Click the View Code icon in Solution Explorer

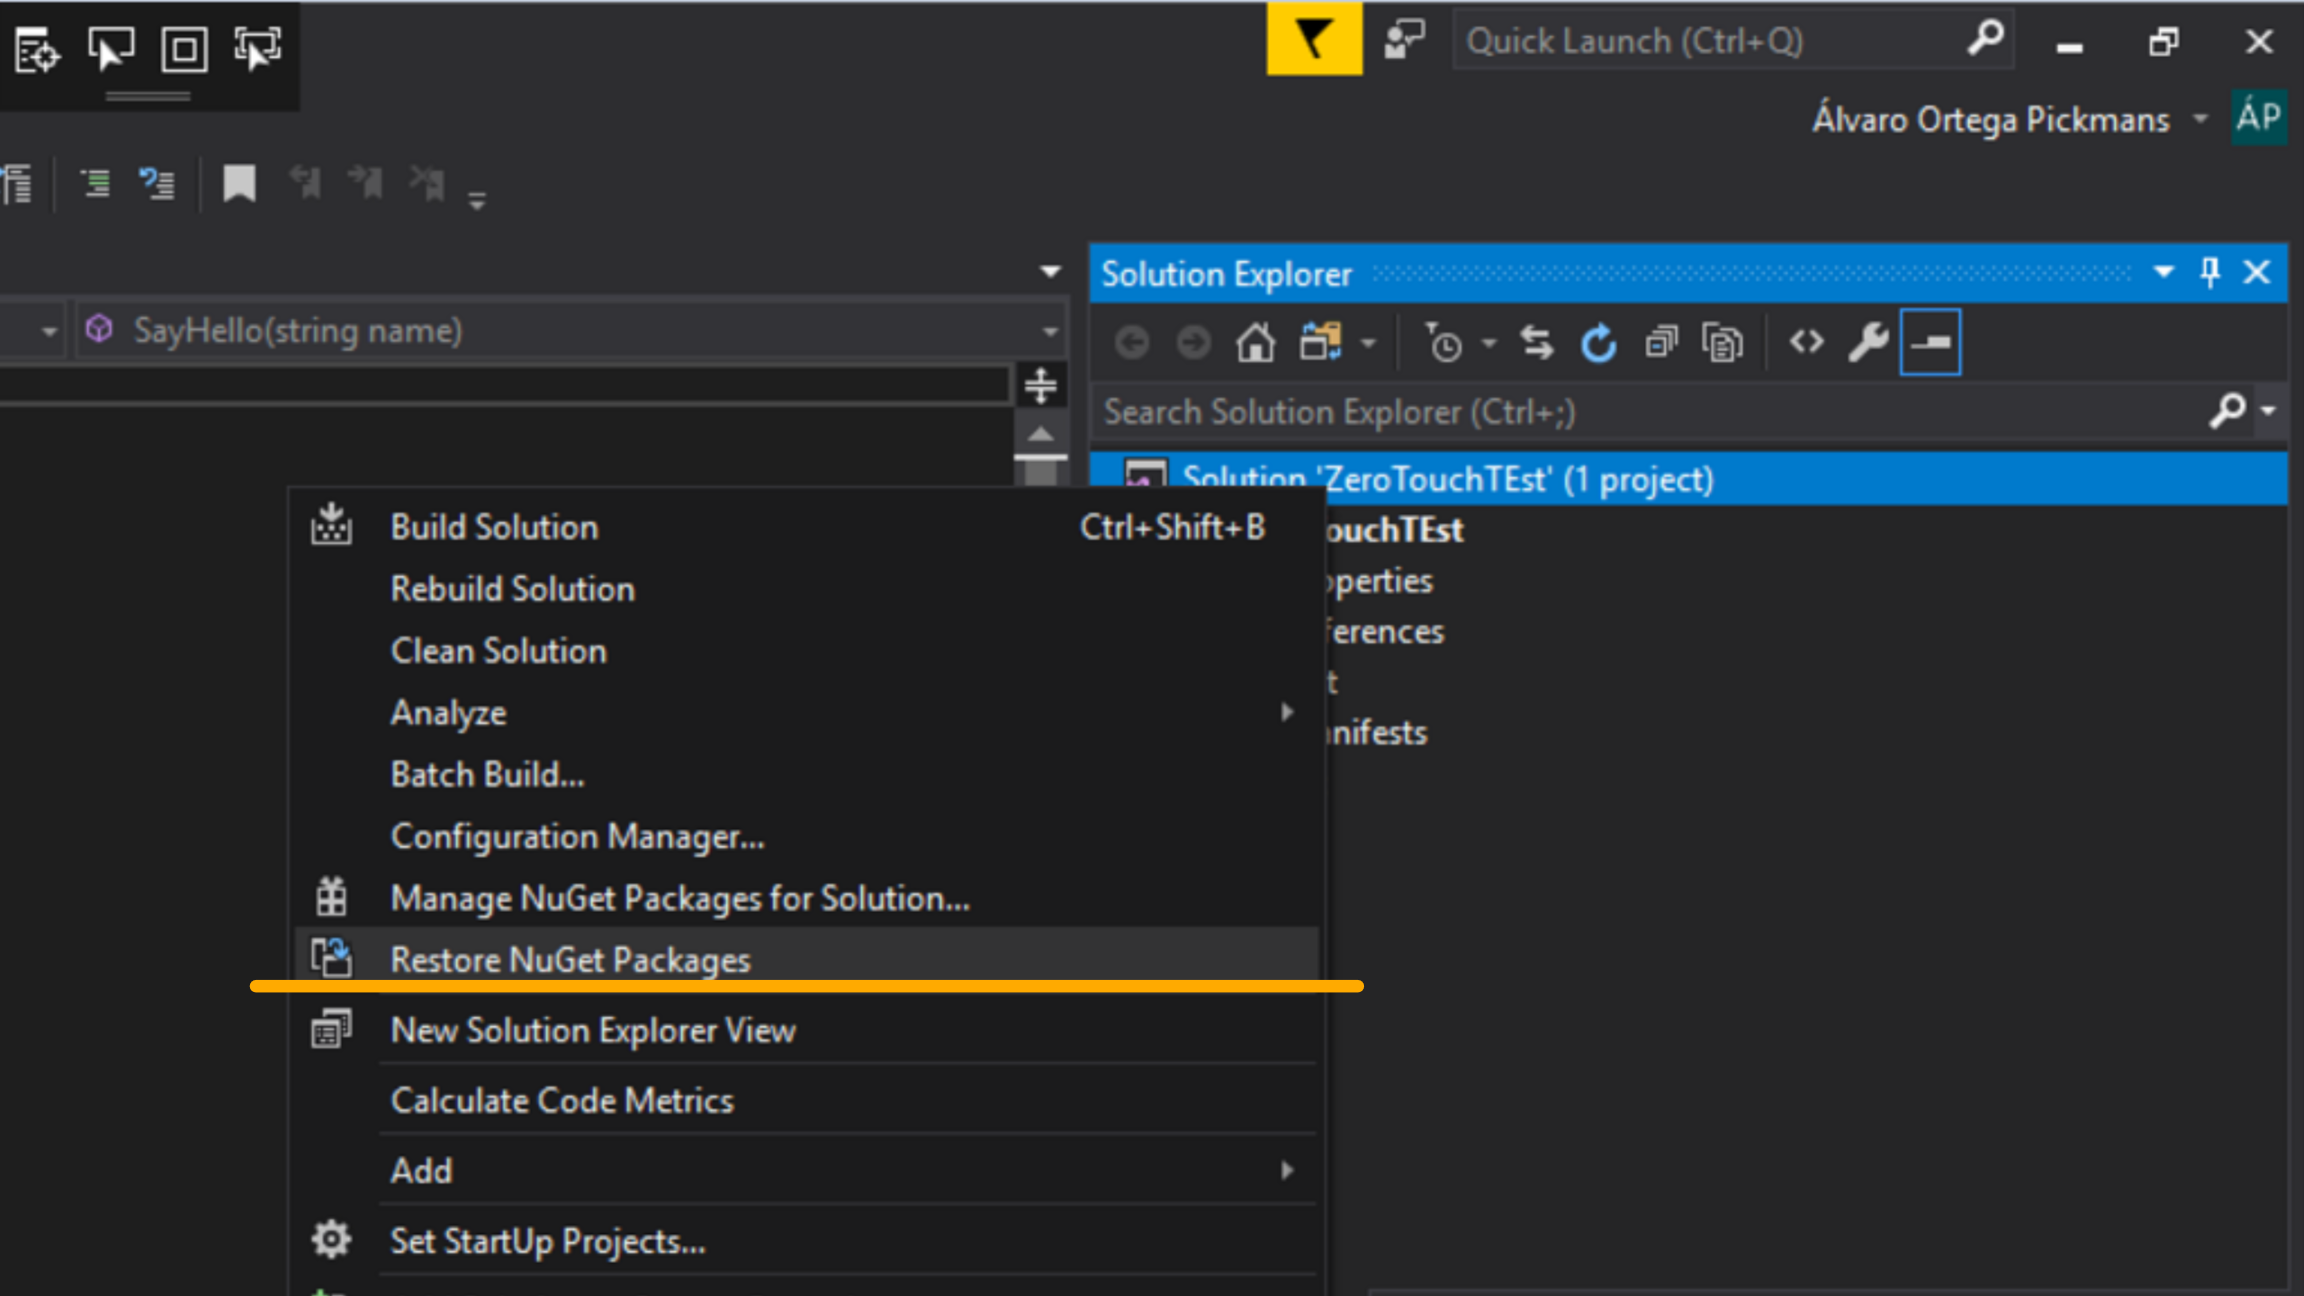click(x=1806, y=343)
